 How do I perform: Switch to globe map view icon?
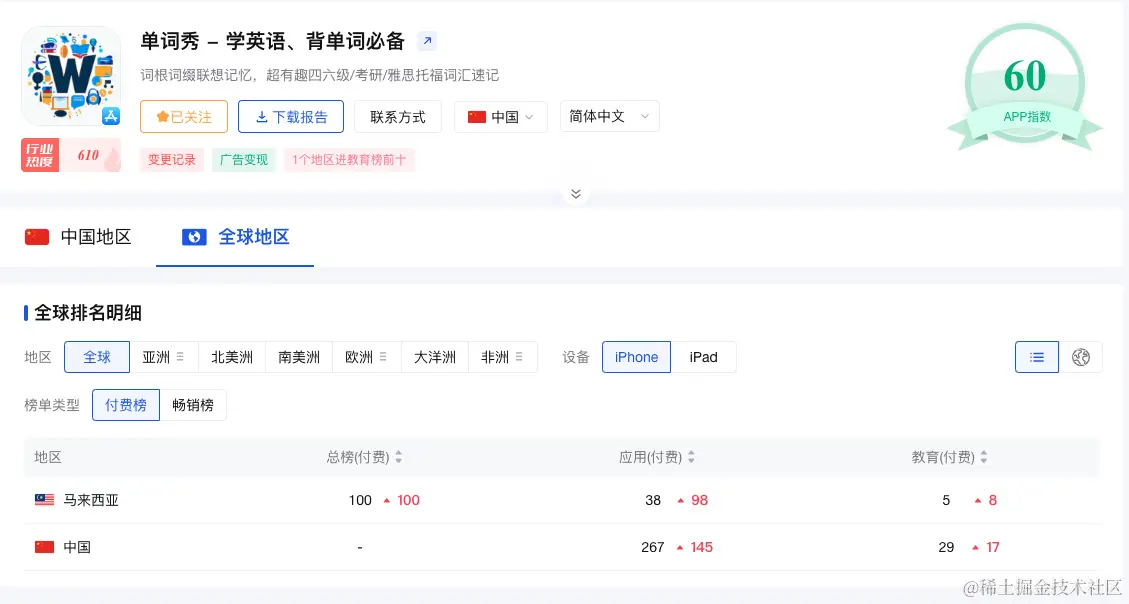coord(1081,357)
